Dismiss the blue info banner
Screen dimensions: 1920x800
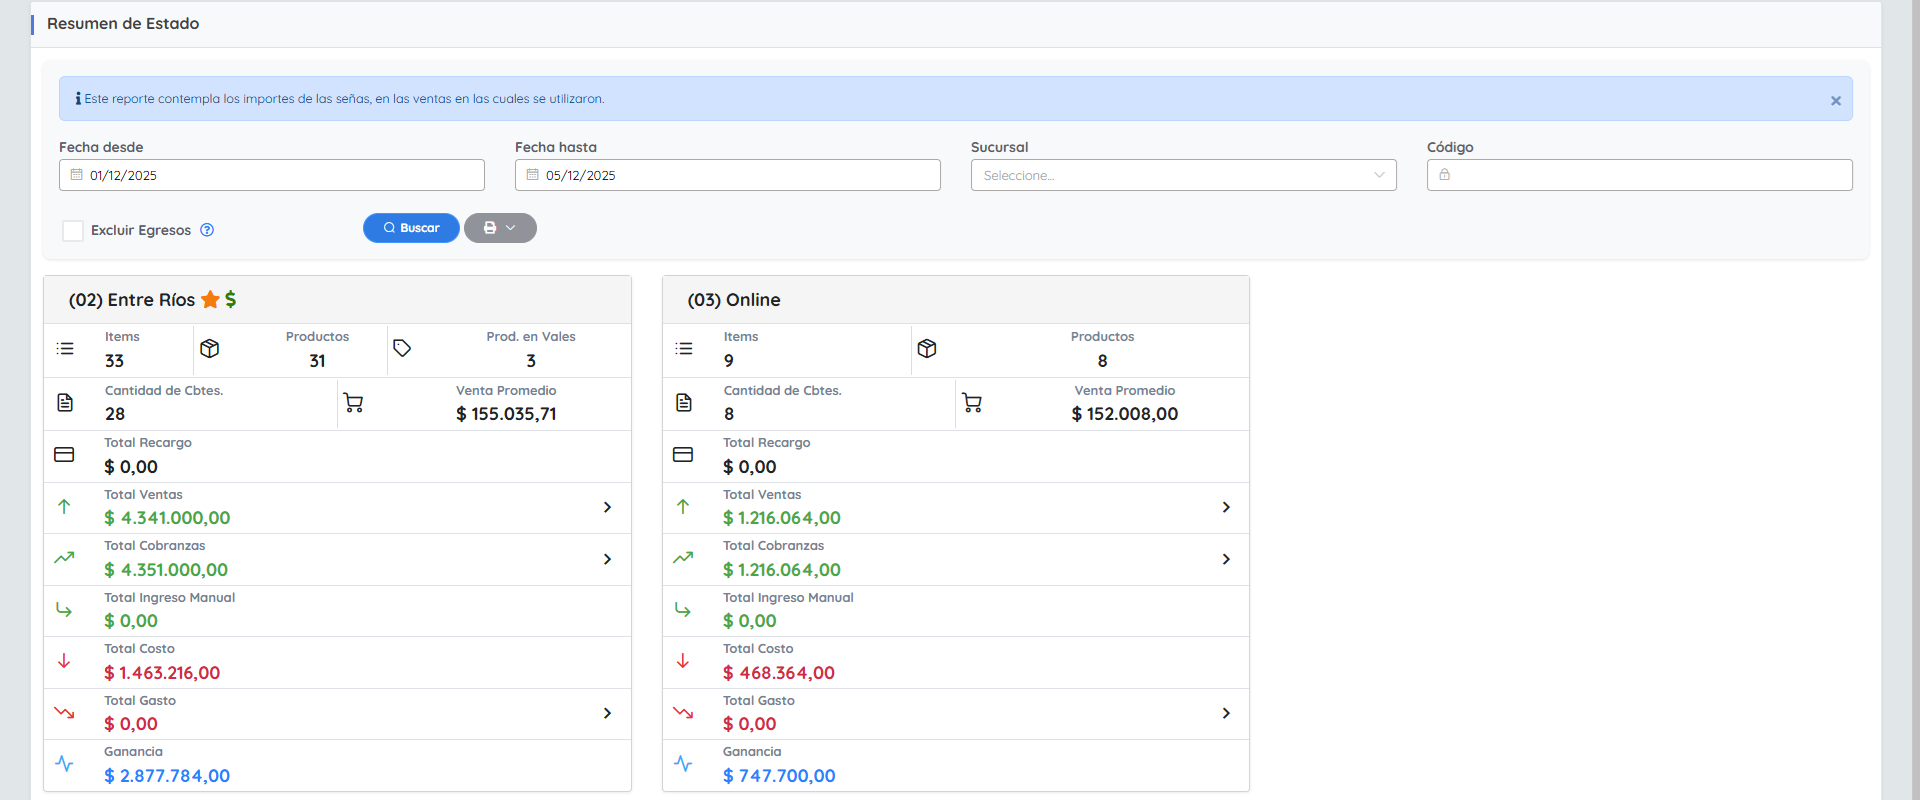click(1836, 101)
